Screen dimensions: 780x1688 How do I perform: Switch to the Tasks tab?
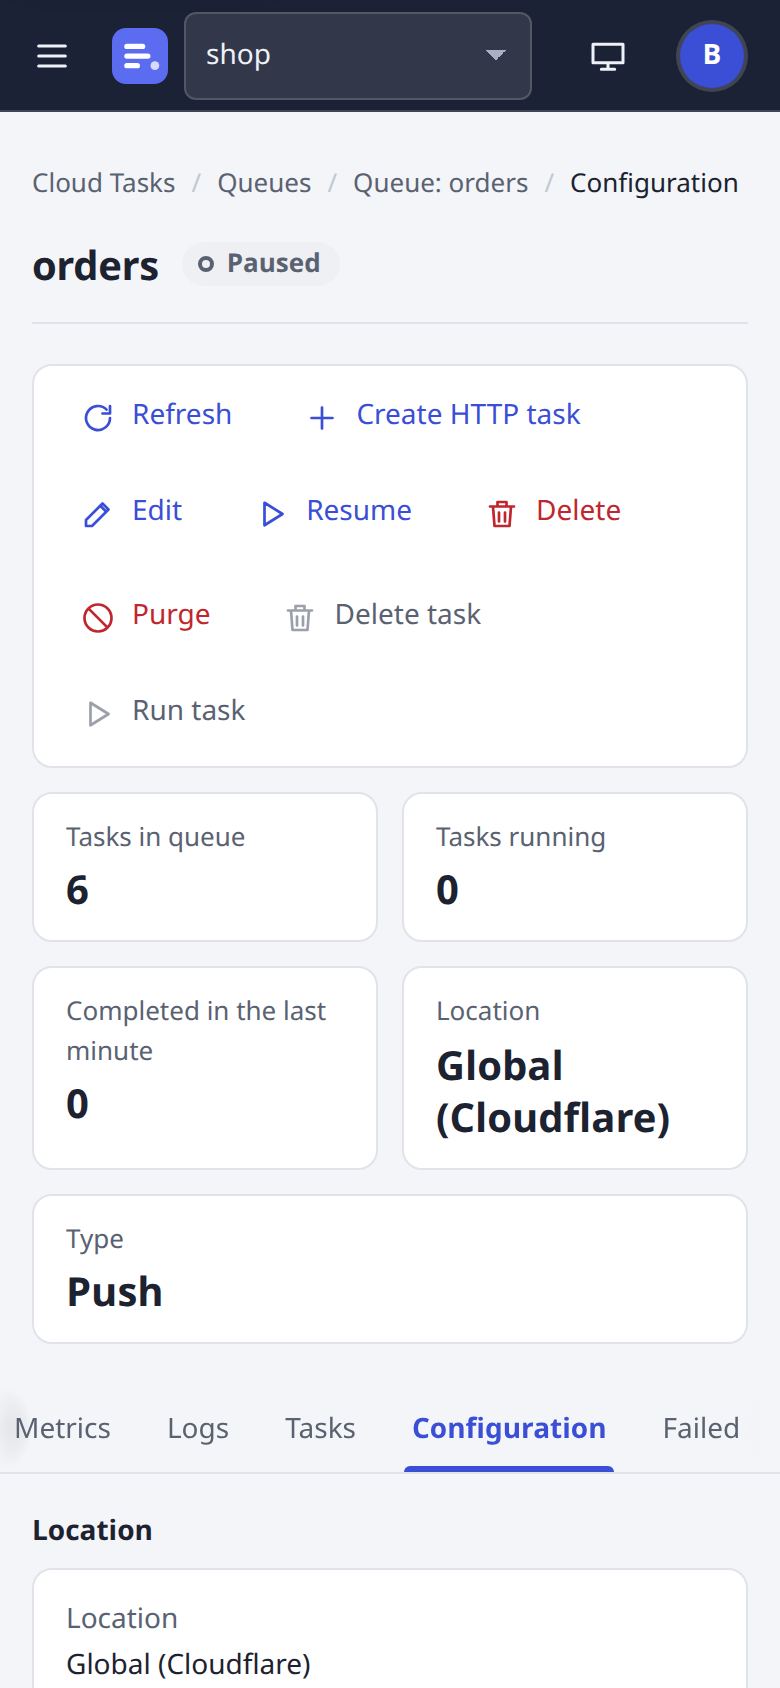(x=320, y=1428)
